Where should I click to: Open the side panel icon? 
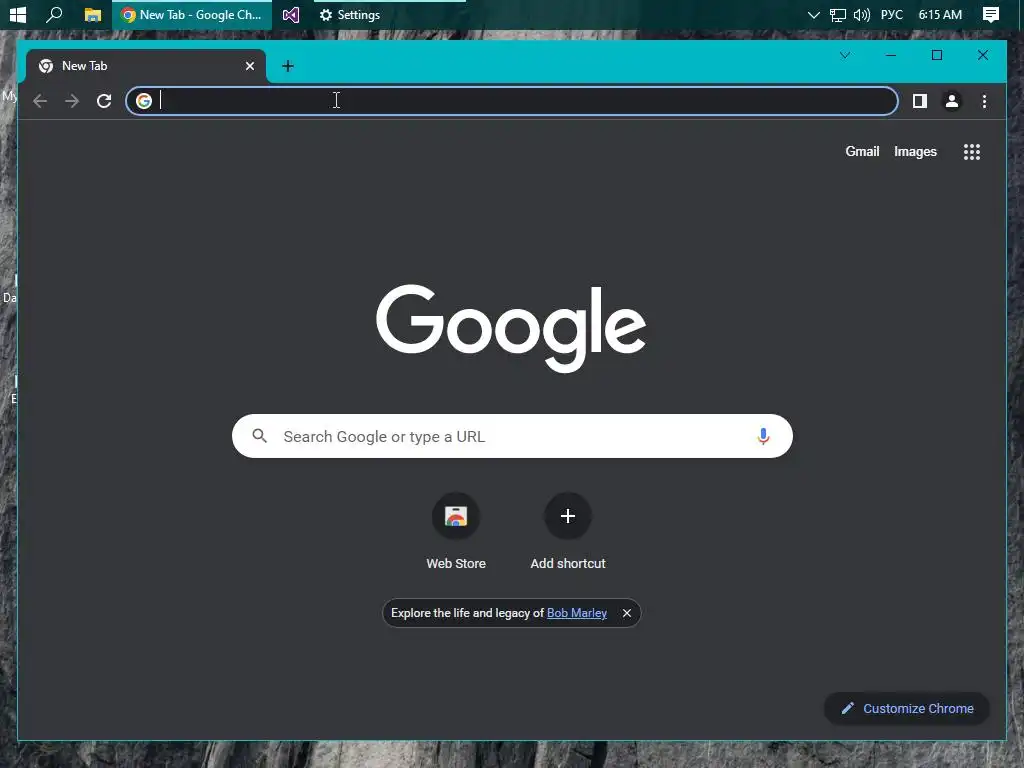point(920,101)
